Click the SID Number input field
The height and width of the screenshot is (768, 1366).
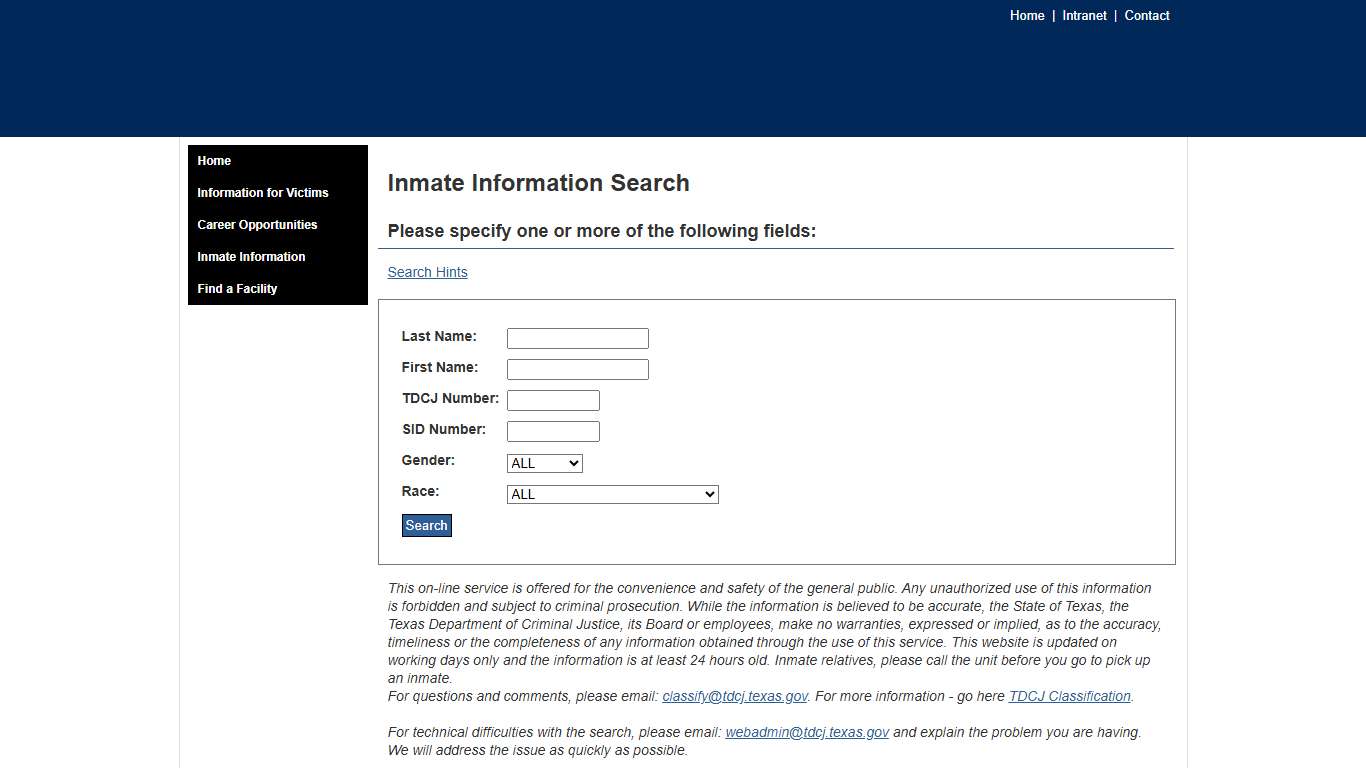552,431
